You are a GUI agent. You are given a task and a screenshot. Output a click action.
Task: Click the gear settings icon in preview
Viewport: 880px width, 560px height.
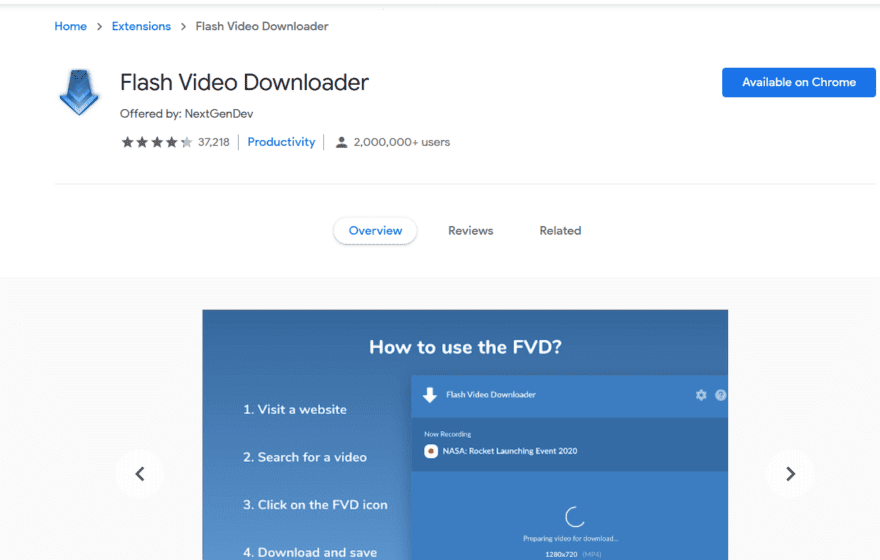click(x=701, y=395)
